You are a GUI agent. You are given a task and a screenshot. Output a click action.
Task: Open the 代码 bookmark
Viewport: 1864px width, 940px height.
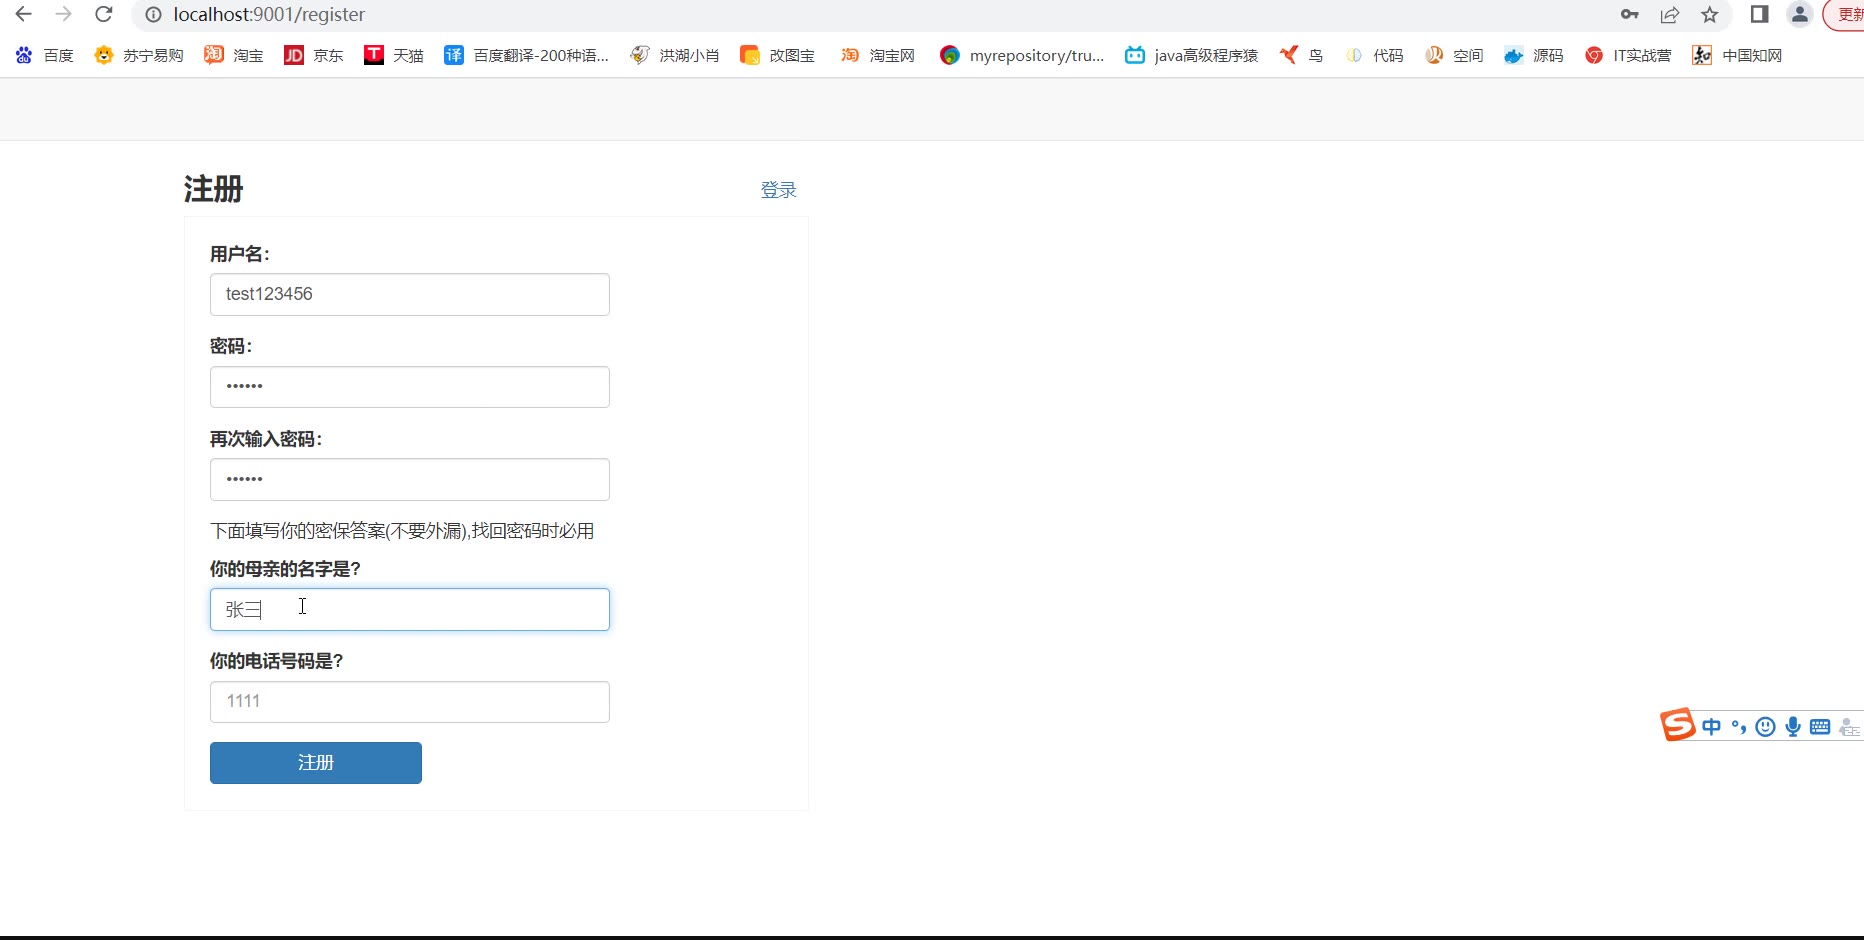coord(1374,55)
